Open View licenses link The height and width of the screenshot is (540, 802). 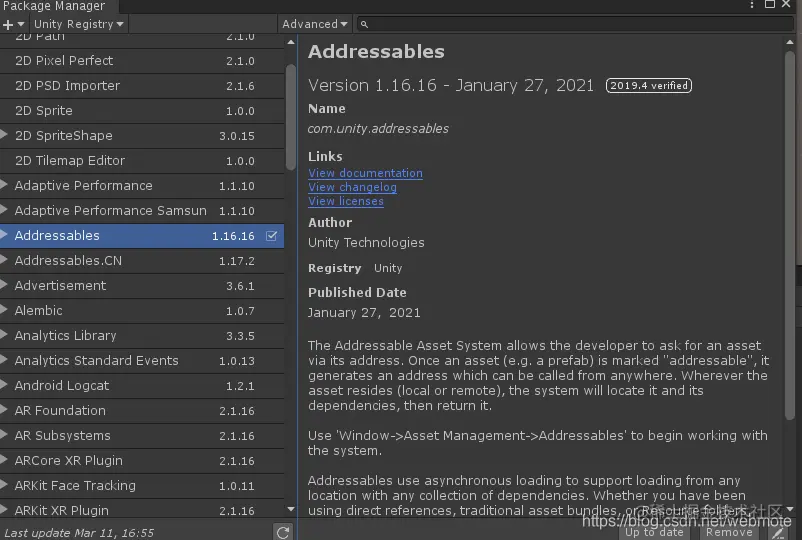[346, 201]
